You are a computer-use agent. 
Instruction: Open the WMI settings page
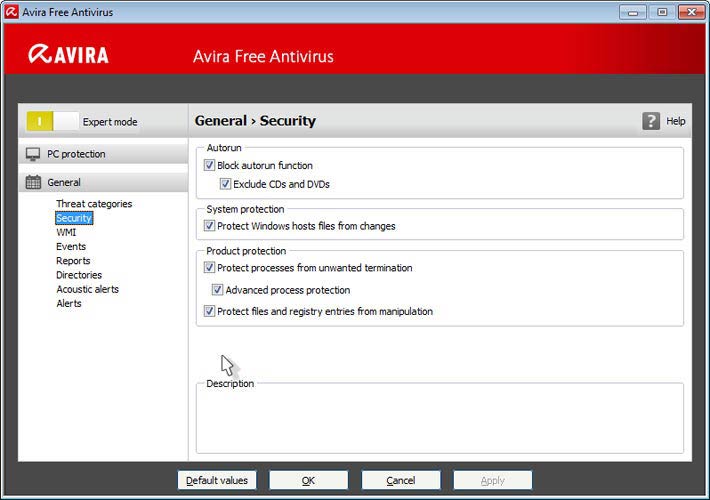[x=66, y=232]
